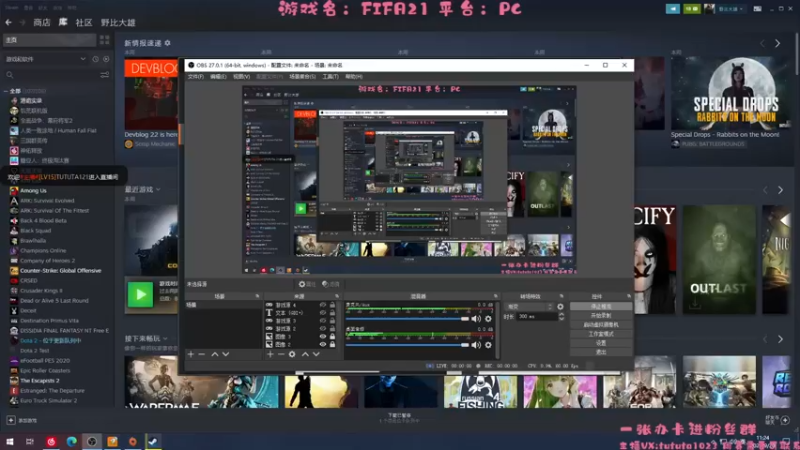This screenshot has height=450, width=800.
Task: Switch to OBS from the taskbar icon
Action: pos(92,441)
